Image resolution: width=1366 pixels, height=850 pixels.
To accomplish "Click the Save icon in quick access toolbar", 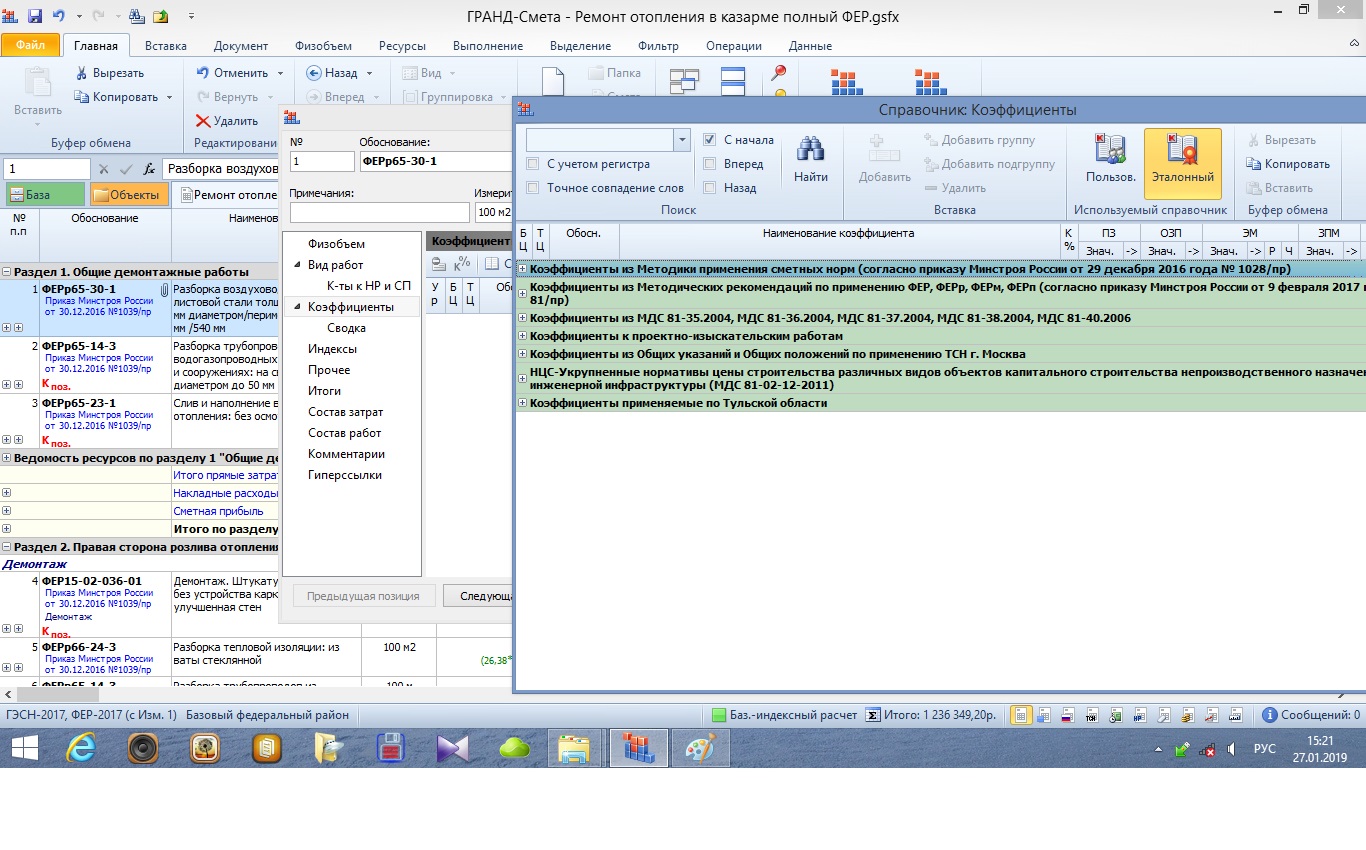I will click(x=36, y=16).
